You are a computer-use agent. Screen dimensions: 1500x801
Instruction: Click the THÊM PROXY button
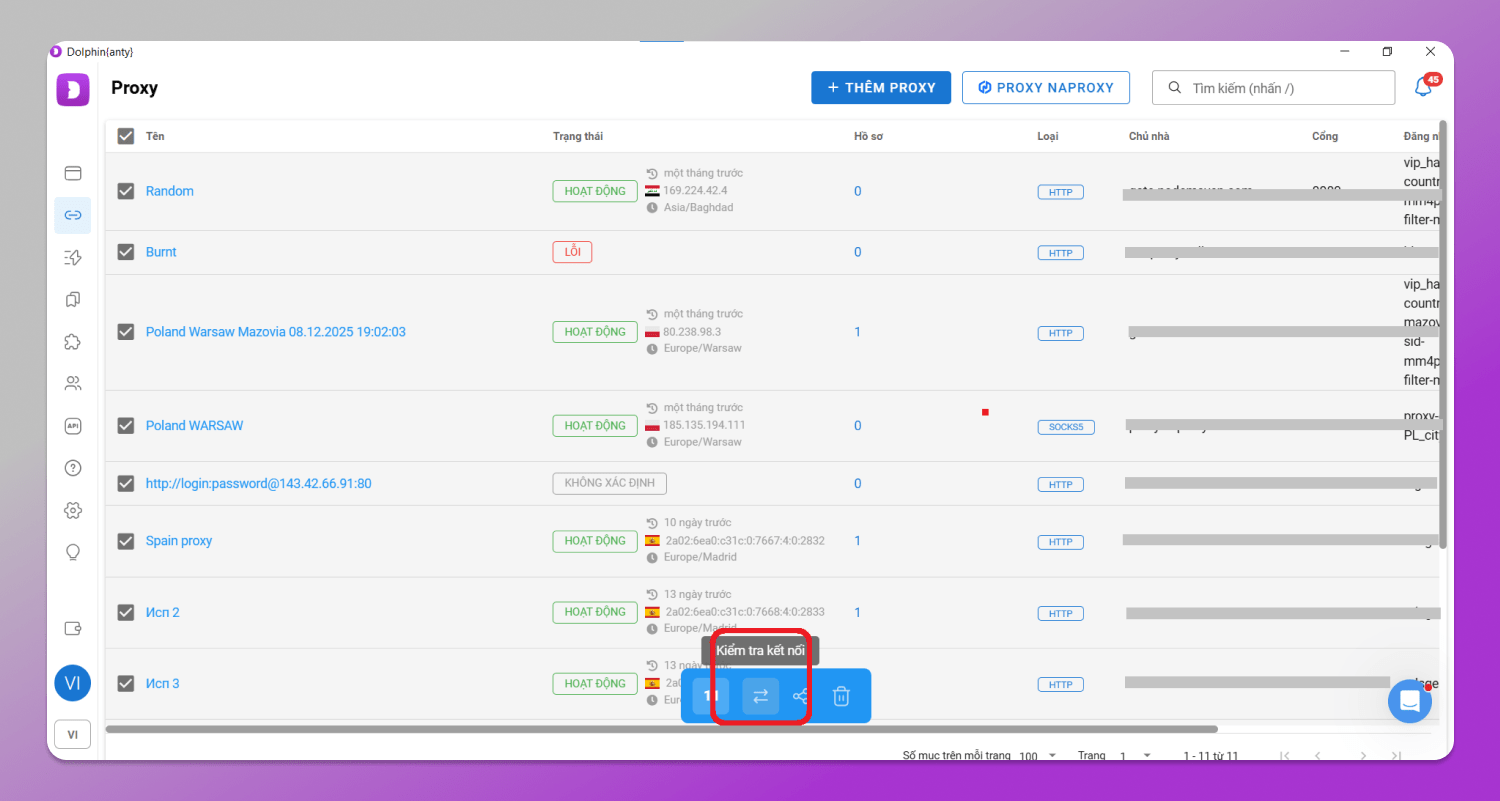point(879,88)
